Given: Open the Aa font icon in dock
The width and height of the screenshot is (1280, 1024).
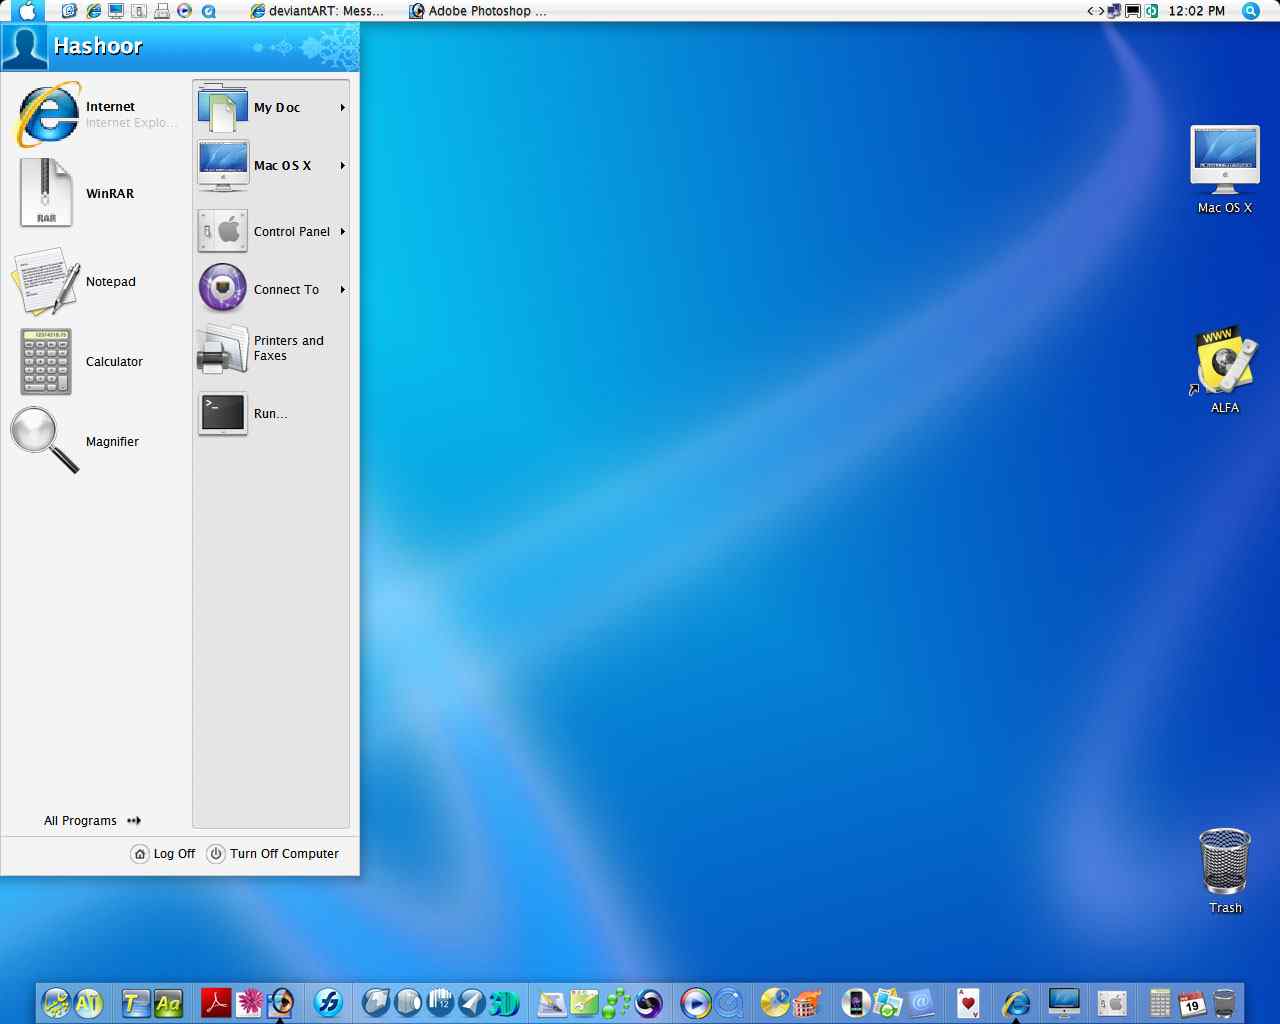Looking at the screenshot, I should point(168,1002).
